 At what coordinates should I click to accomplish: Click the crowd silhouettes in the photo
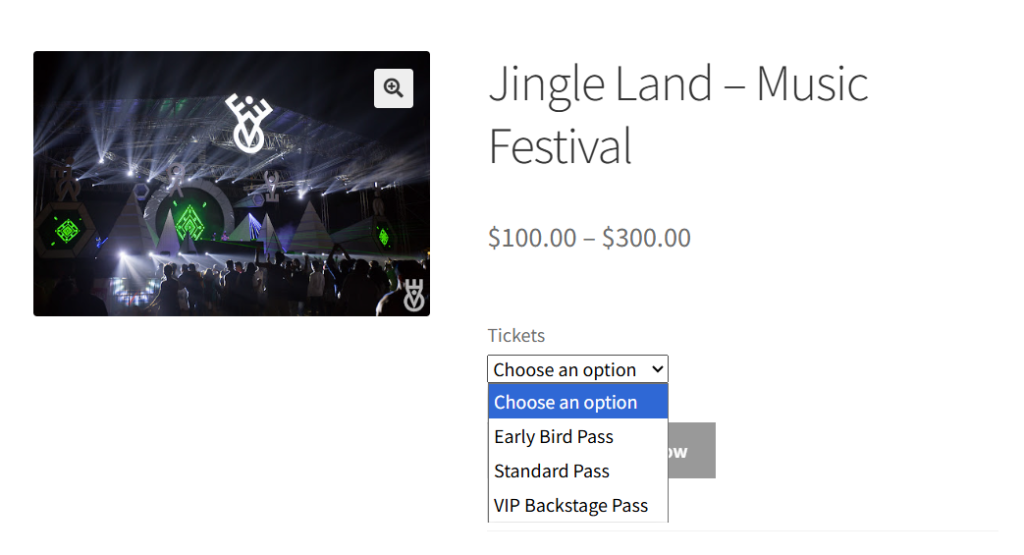[240, 283]
